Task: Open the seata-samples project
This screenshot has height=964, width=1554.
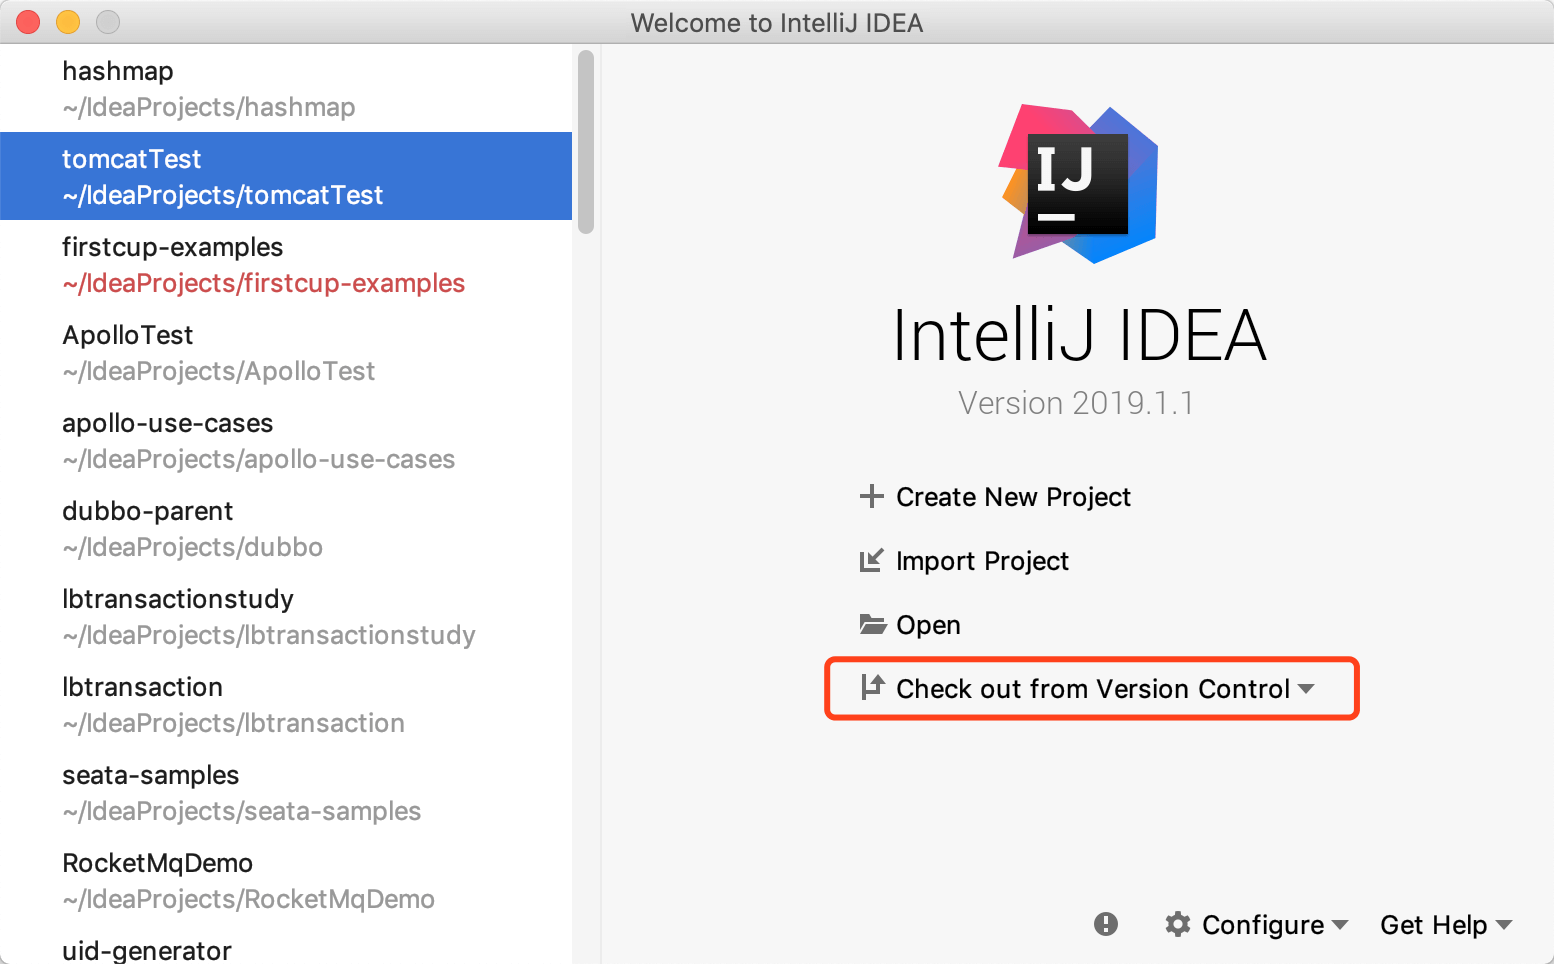Action: point(241,792)
